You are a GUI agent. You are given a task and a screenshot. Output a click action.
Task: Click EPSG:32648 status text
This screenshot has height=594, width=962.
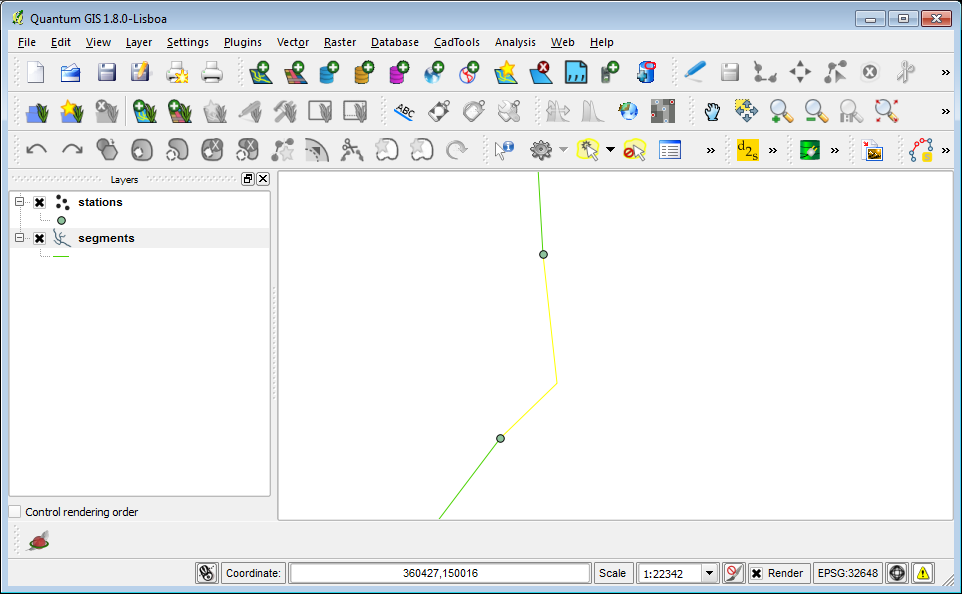tap(847, 573)
